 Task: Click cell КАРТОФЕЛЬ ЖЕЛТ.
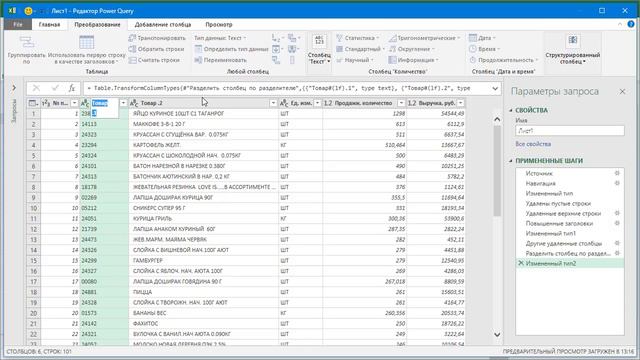[203, 145]
